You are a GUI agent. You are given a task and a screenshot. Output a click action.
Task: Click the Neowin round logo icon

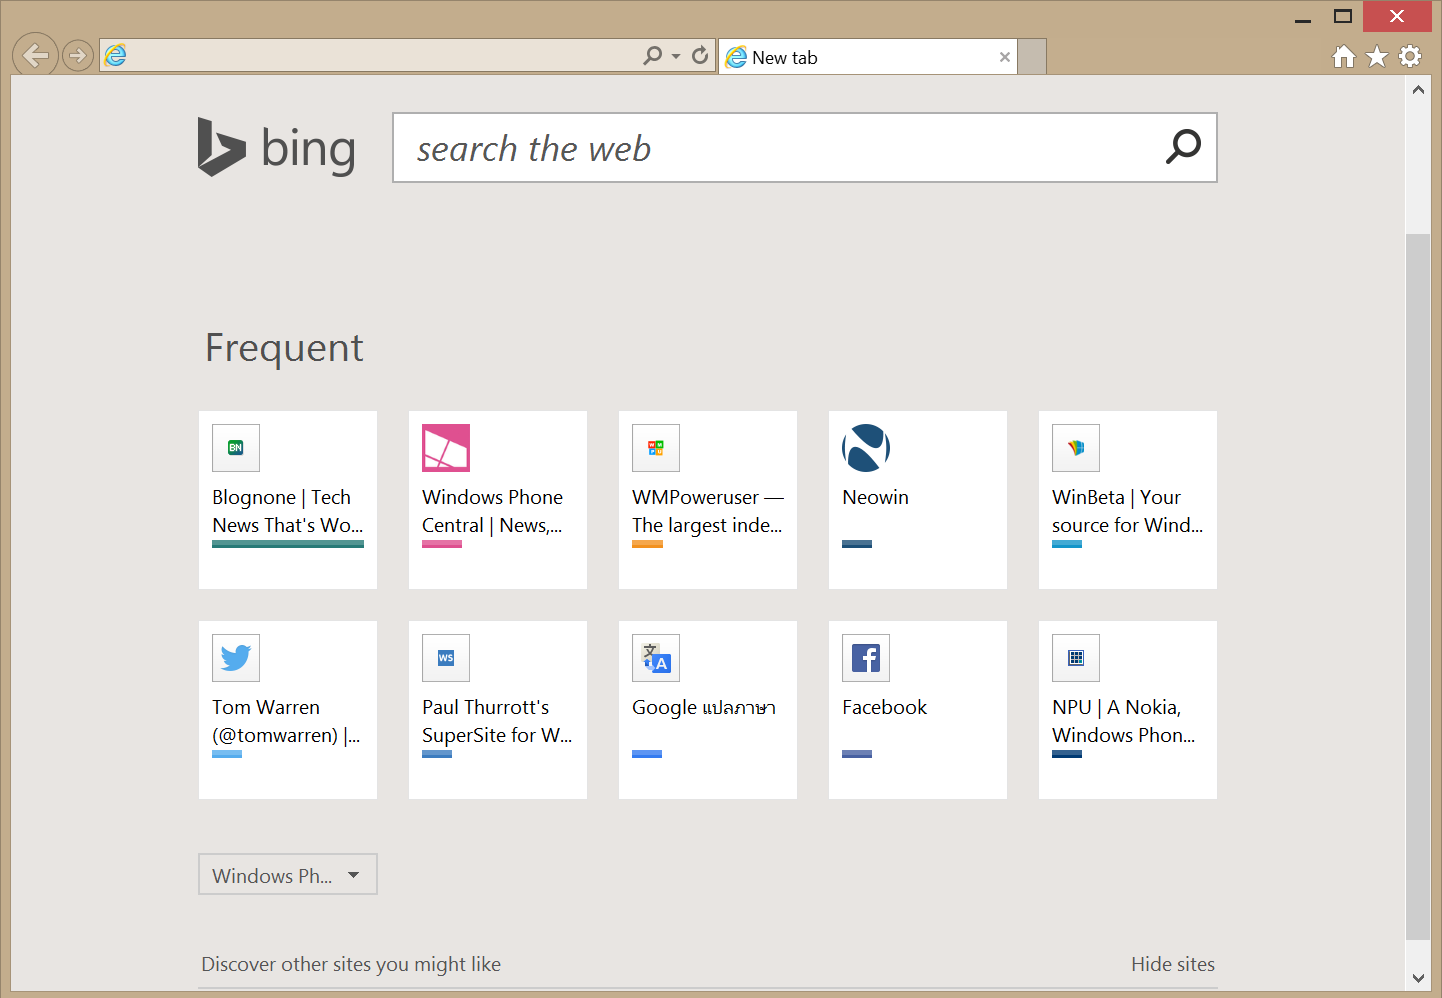pyautogui.click(x=866, y=448)
